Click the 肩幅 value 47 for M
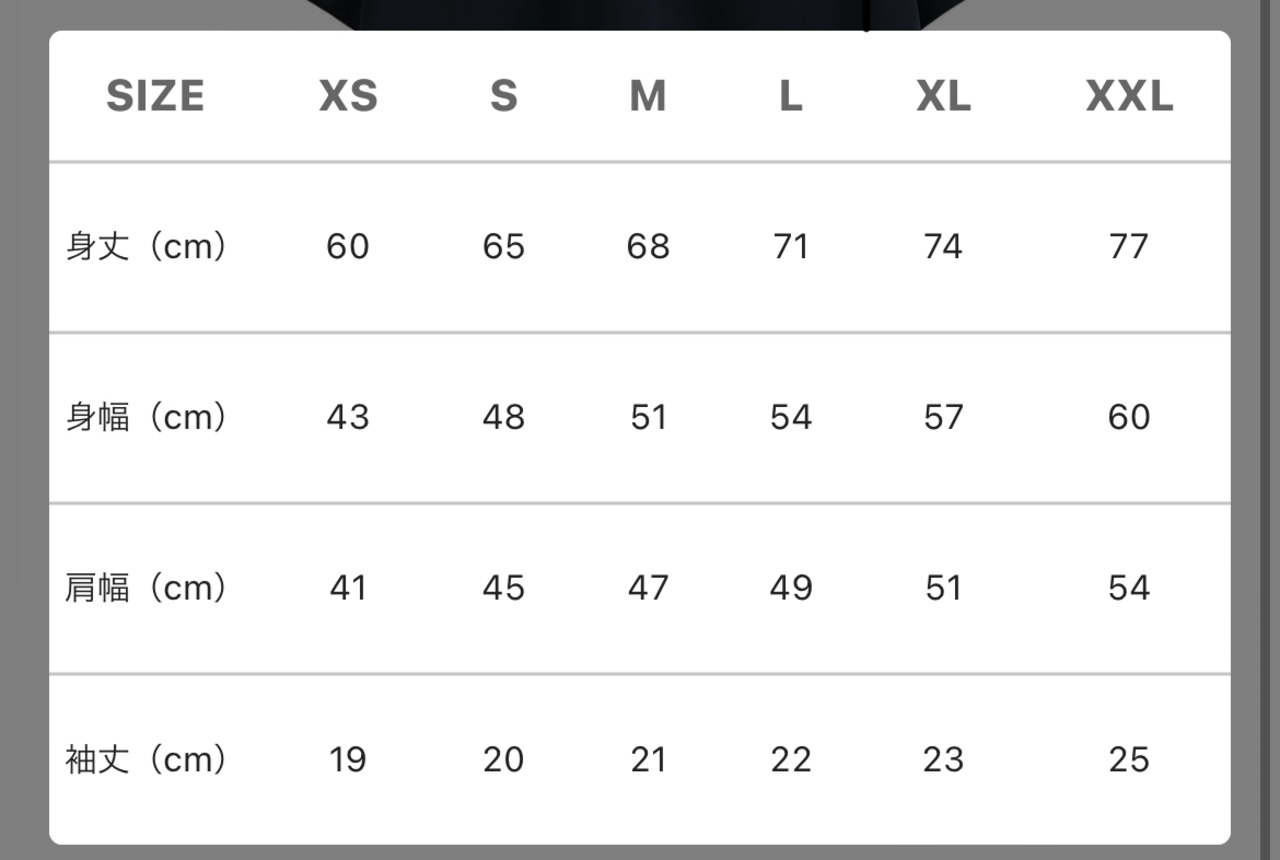This screenshot has width=1280, height=860. pyautogui.click(x=648, y=588)
